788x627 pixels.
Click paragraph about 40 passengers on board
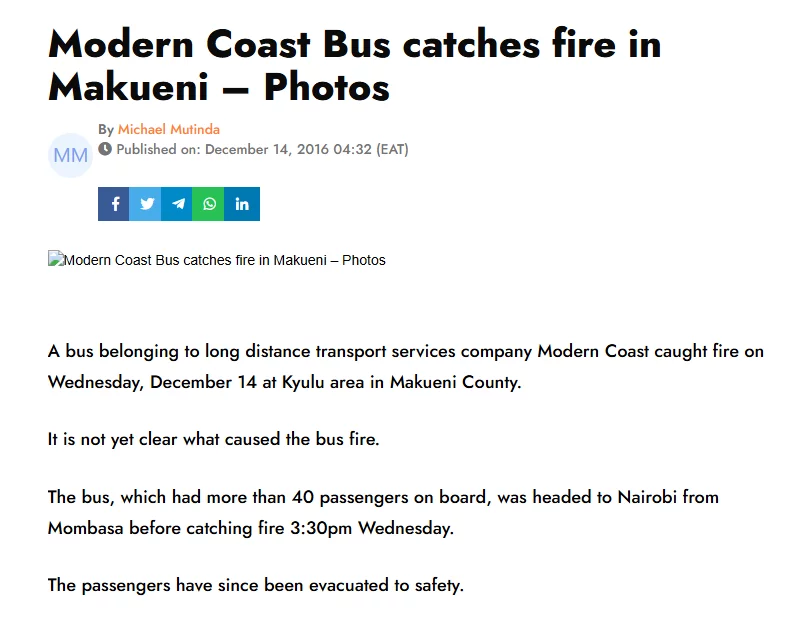[383, 512]
